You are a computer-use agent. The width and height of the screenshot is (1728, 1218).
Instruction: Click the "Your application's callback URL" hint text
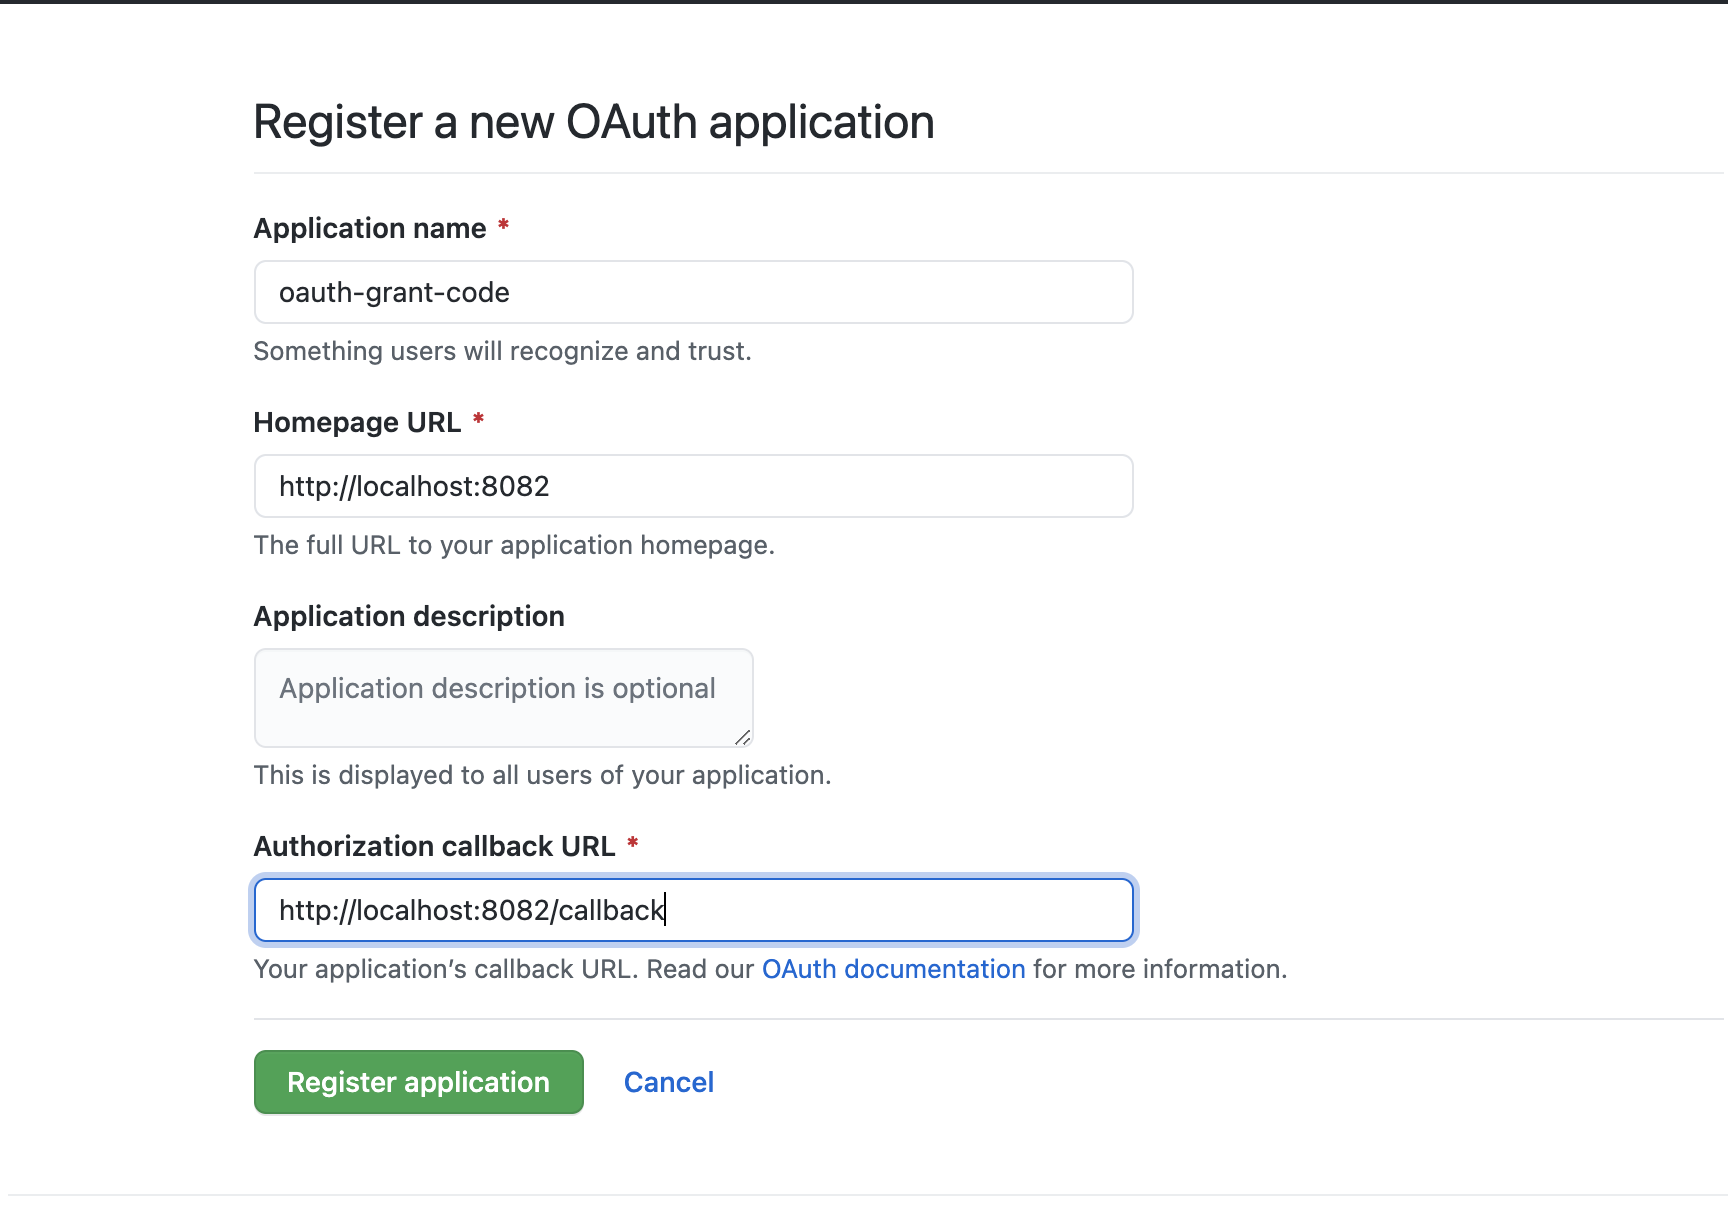coord(506,969)
